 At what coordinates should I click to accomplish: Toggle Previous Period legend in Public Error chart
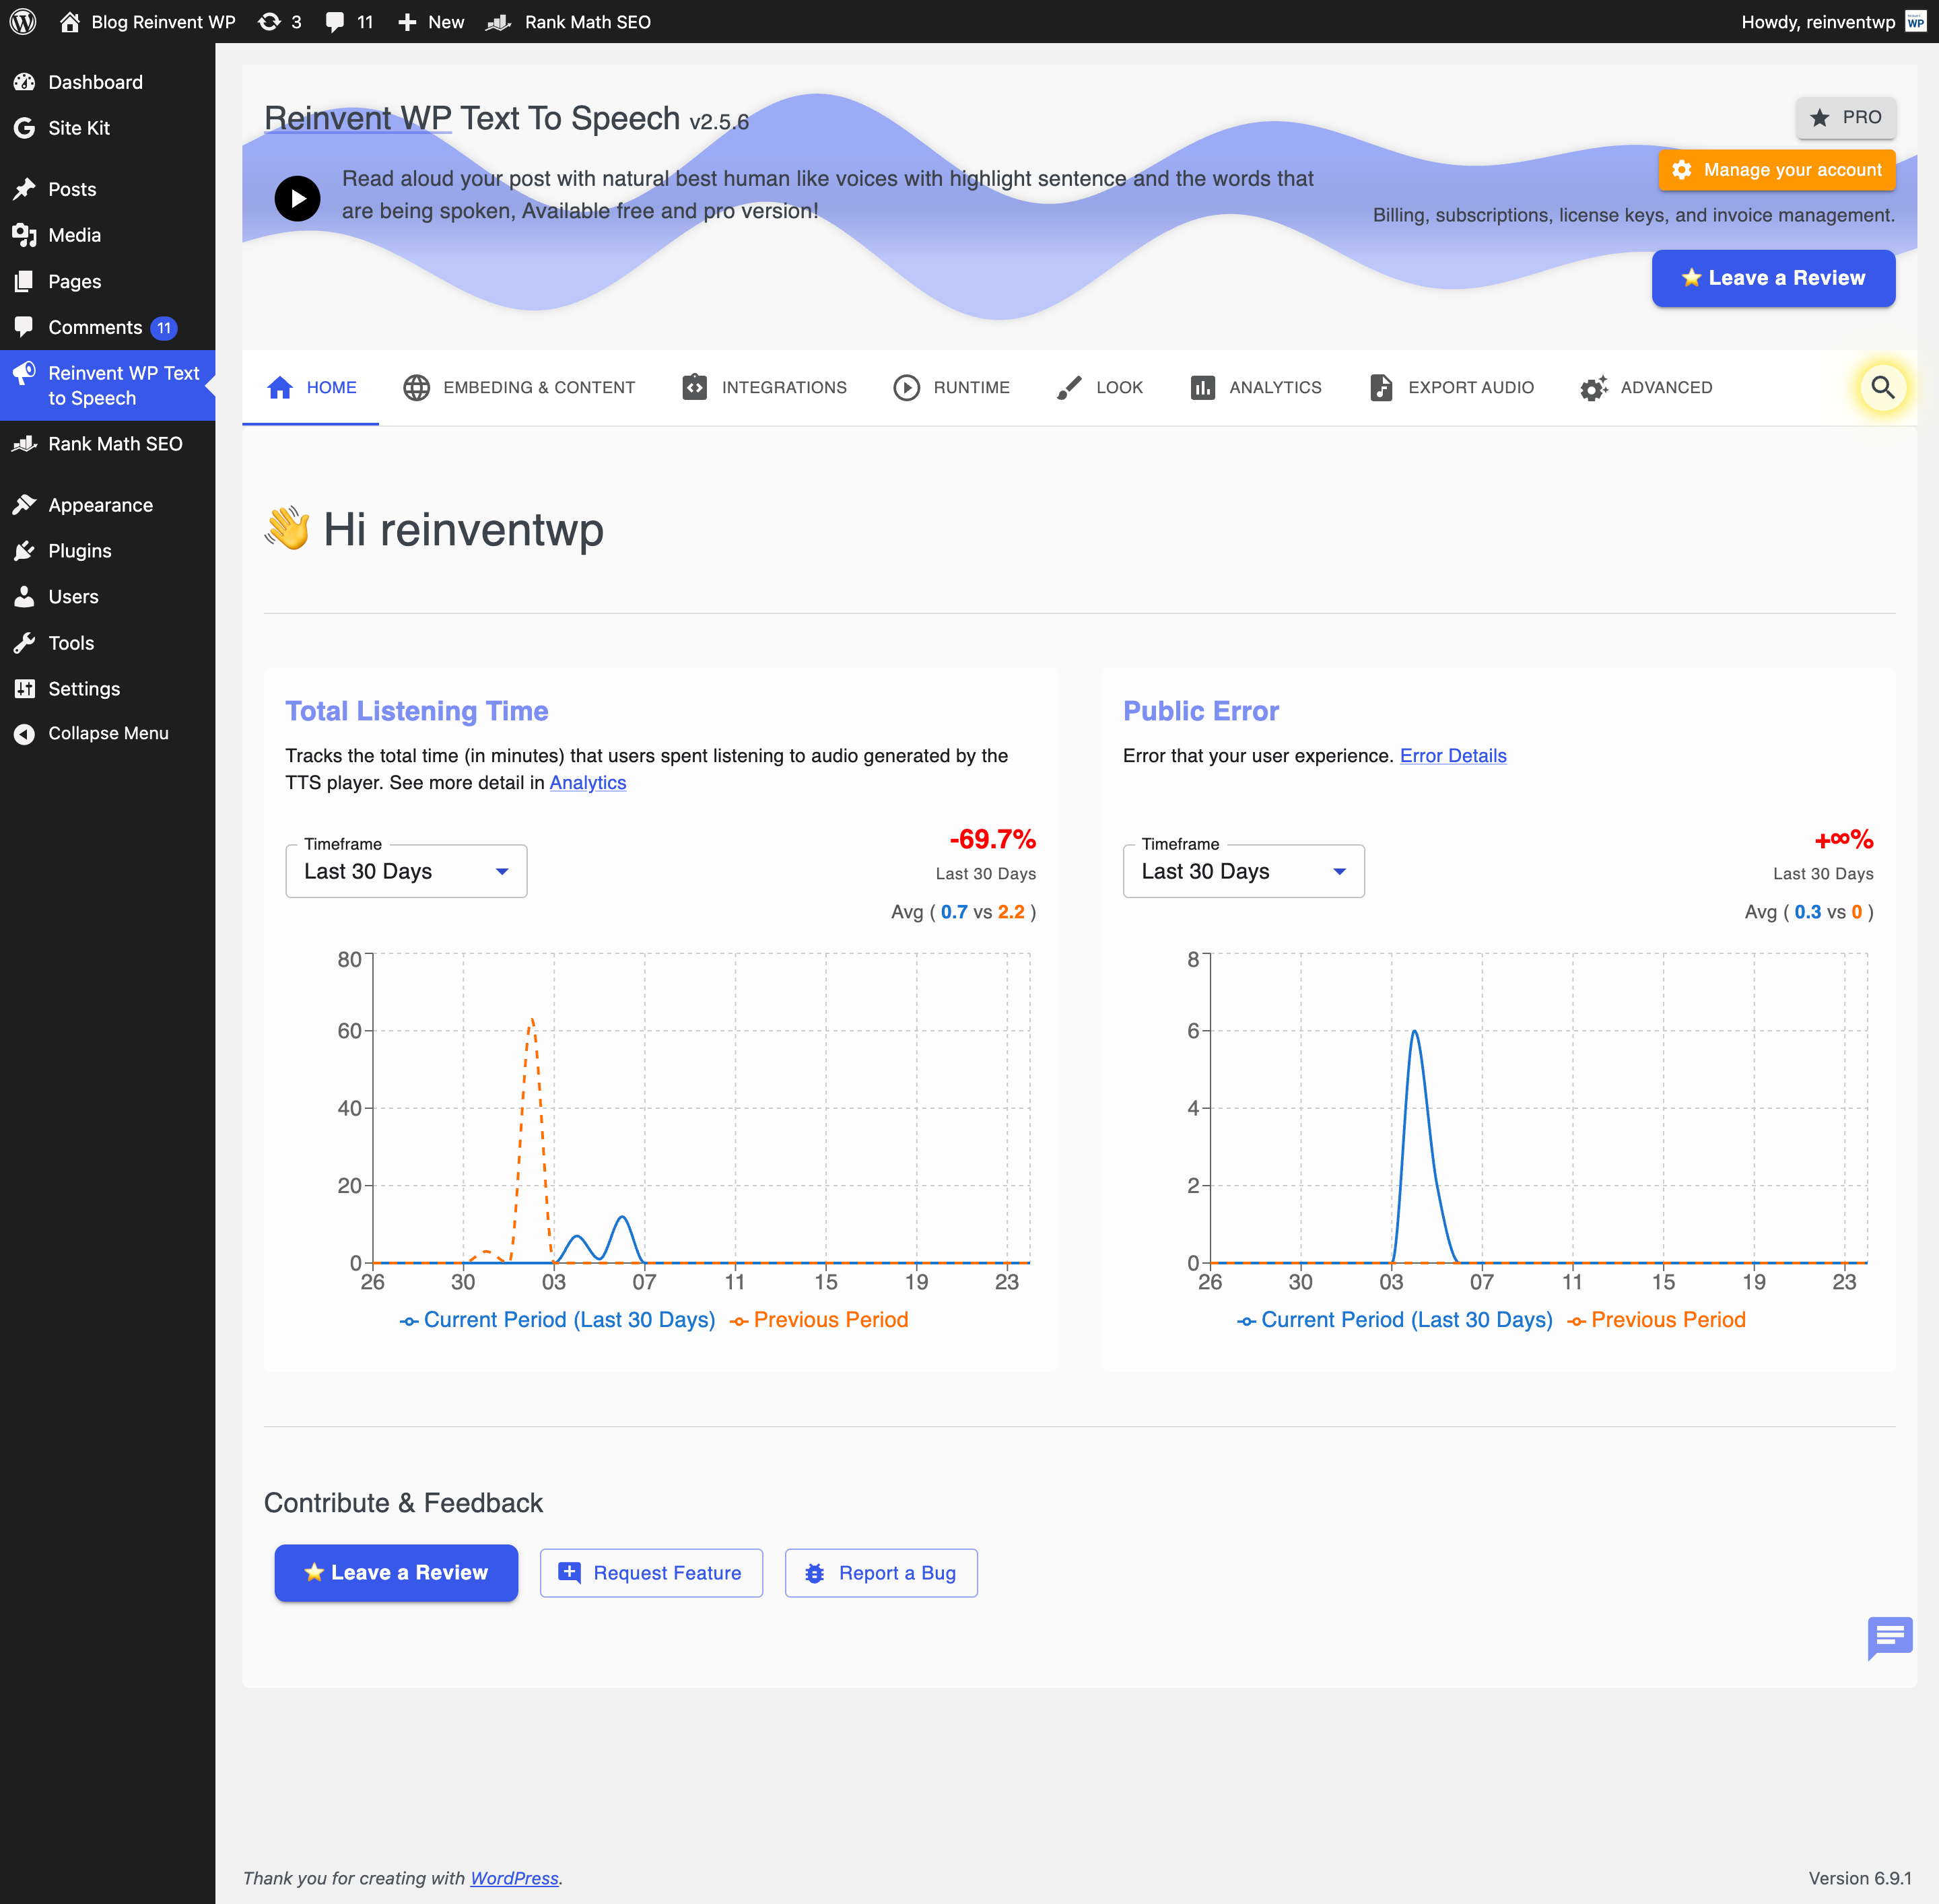(1656, 1320)
